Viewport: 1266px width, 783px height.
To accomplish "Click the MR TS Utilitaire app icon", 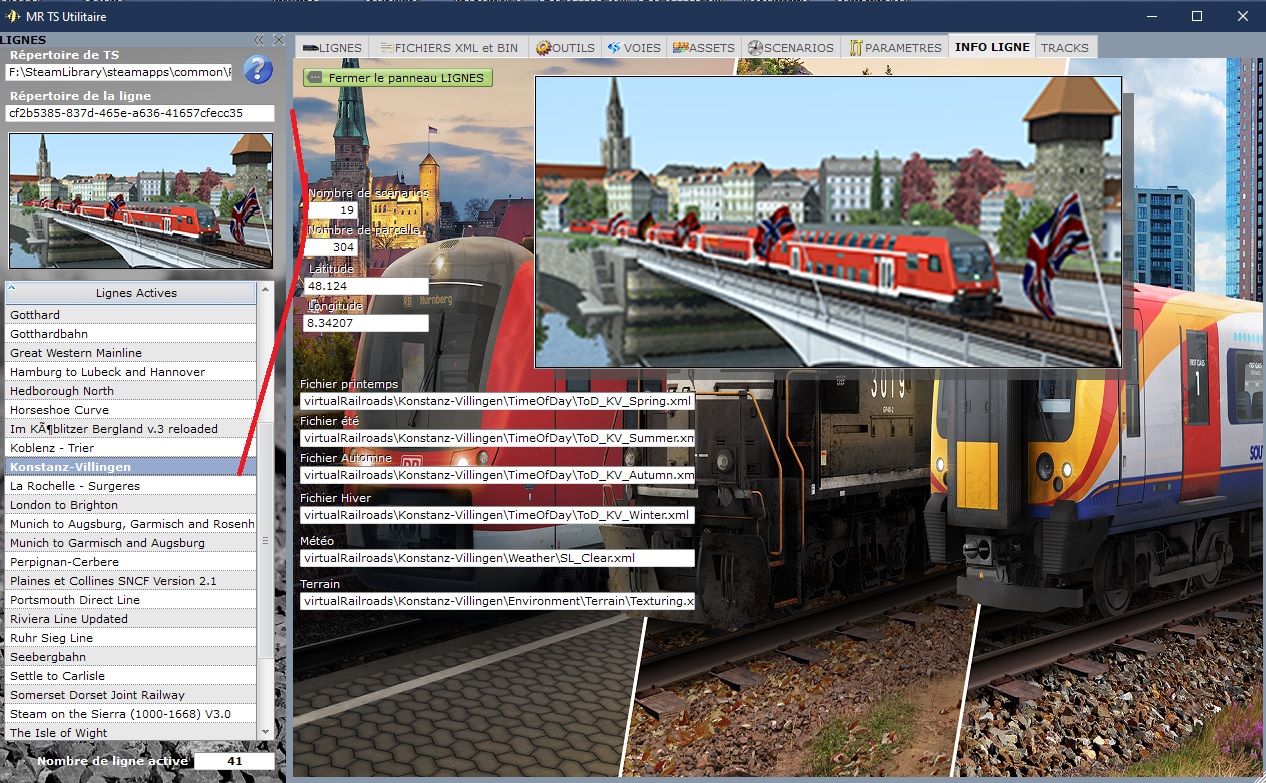I will [13, 16].
